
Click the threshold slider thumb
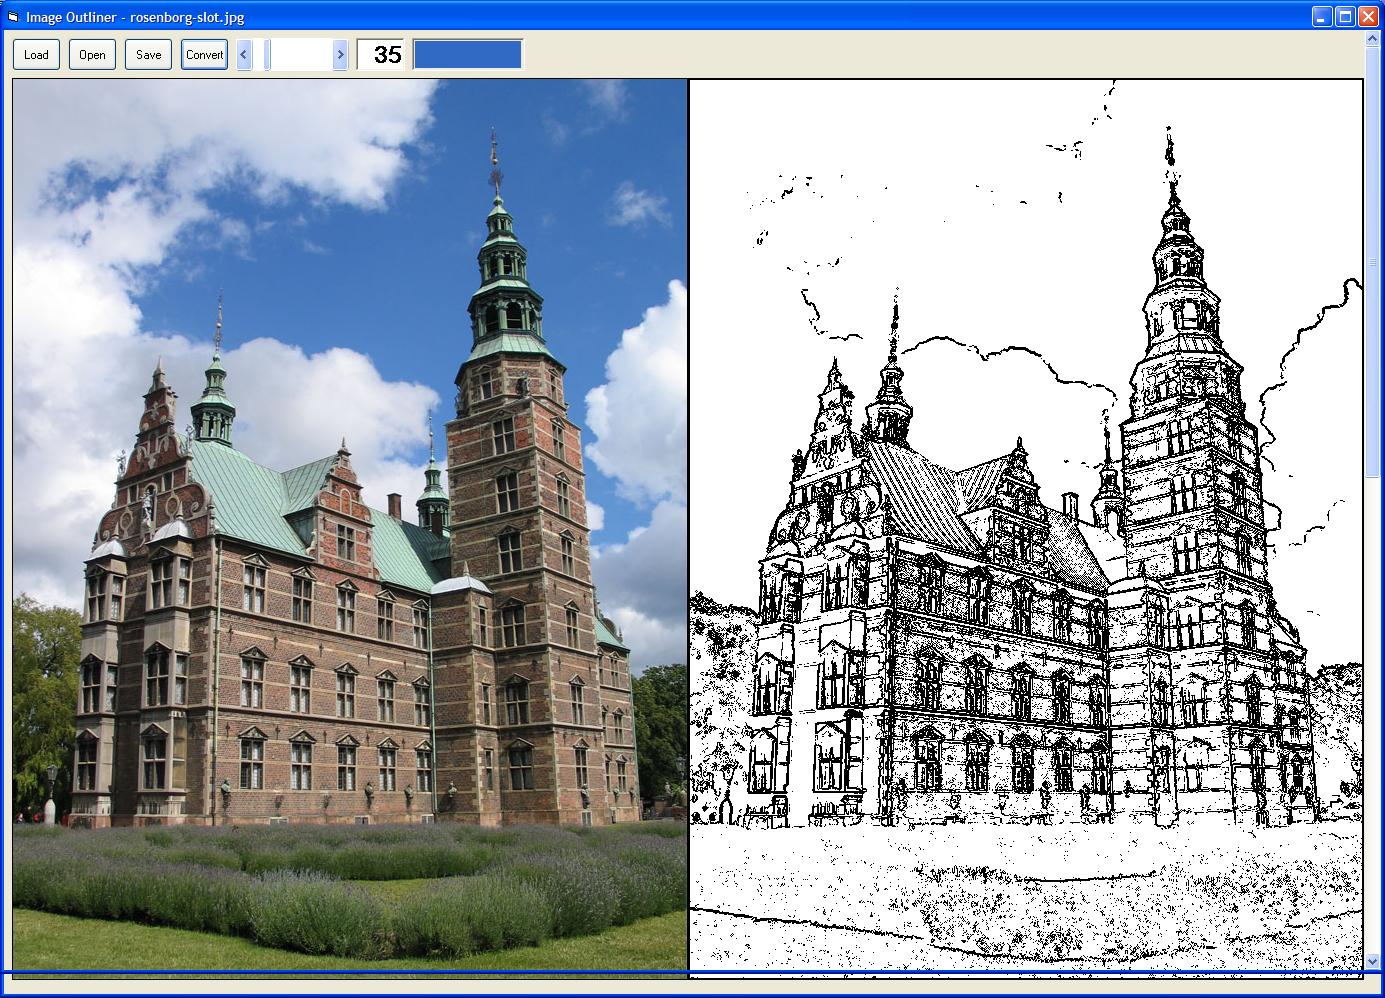point(267,55)
